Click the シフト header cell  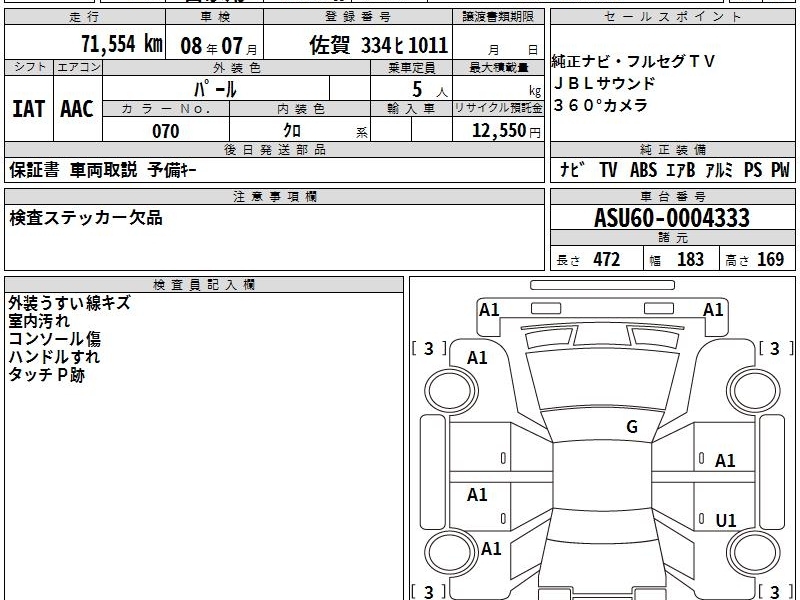click(29, 67)
